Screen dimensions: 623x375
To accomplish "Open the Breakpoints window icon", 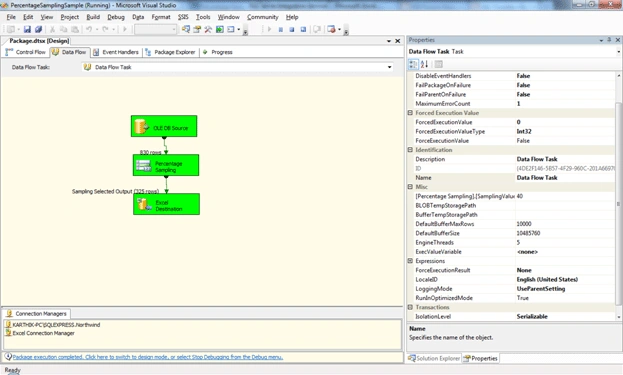I will click(x=331, y=29).
